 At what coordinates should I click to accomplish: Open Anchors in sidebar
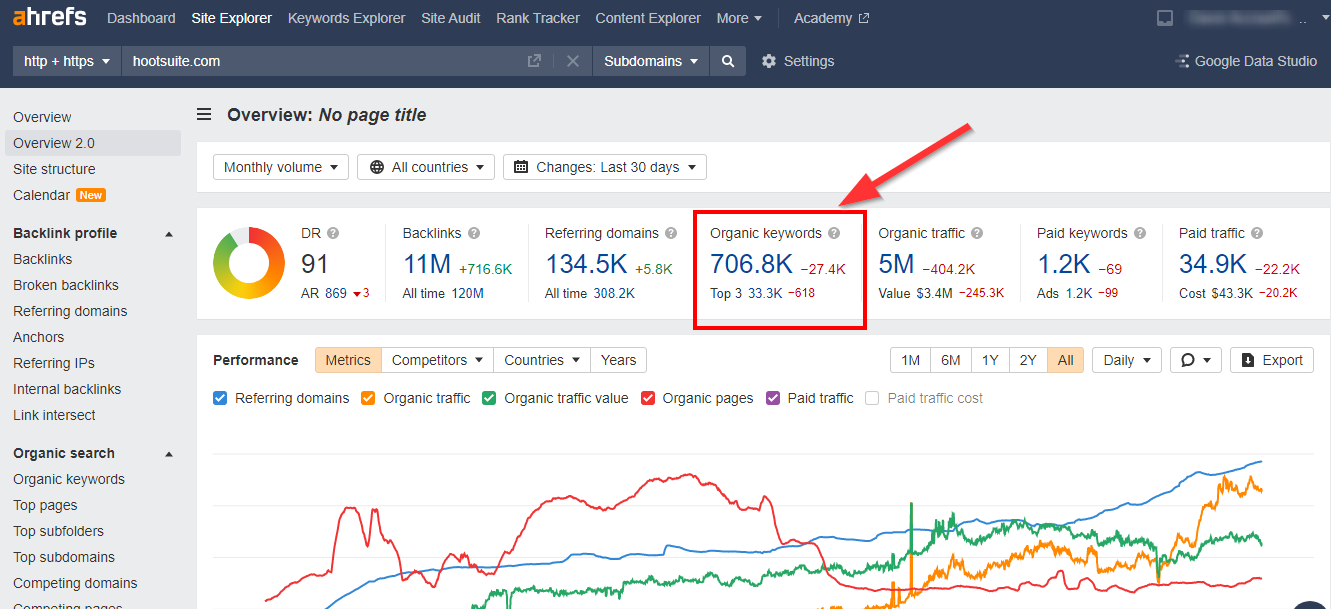[x=38, y=337]
